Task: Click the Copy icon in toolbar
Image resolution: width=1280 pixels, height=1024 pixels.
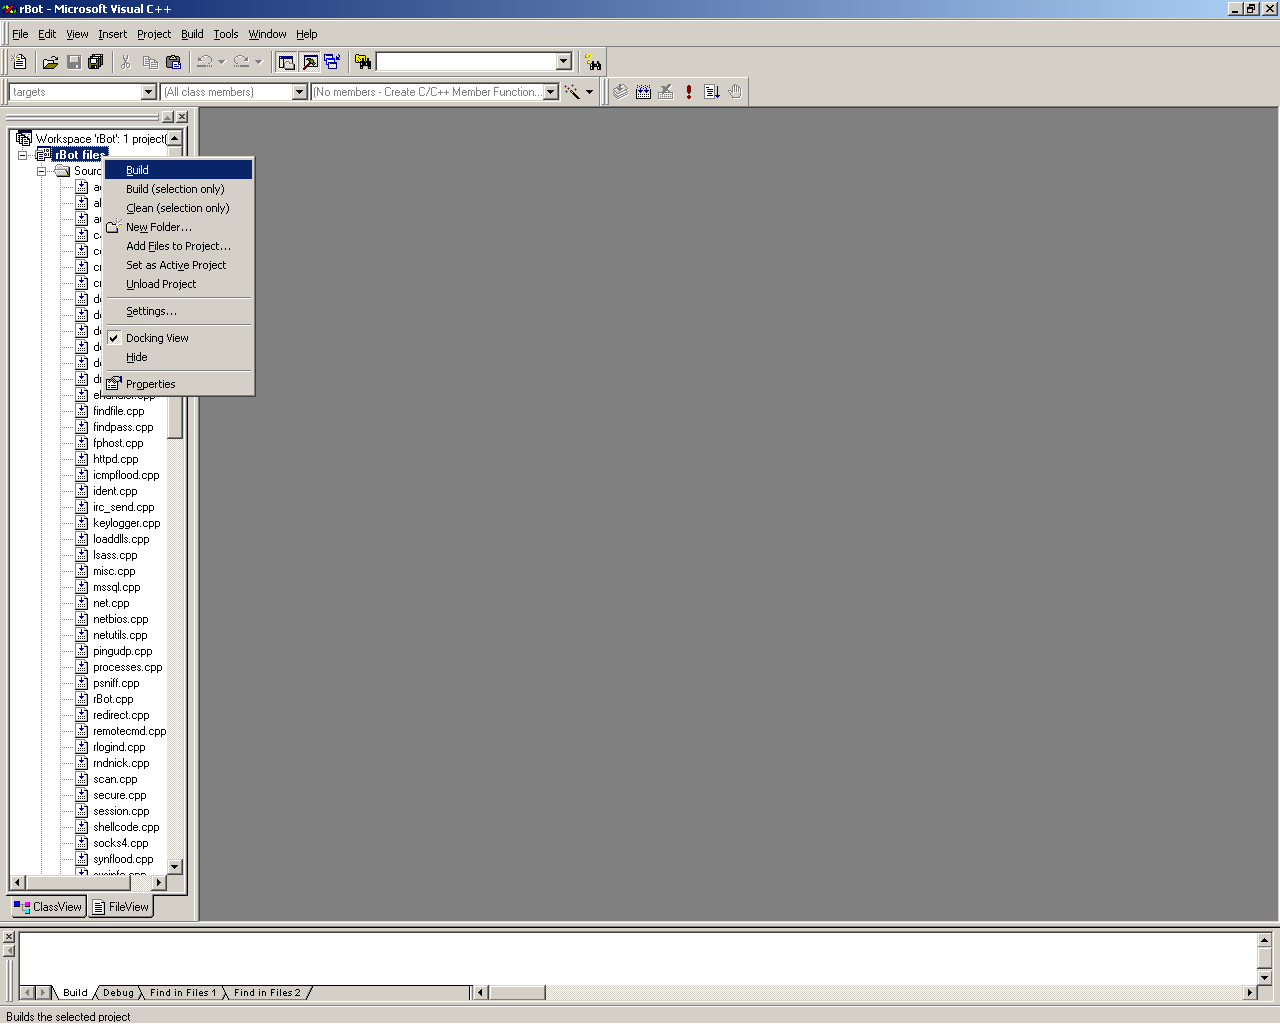Action: click(150, 62)
